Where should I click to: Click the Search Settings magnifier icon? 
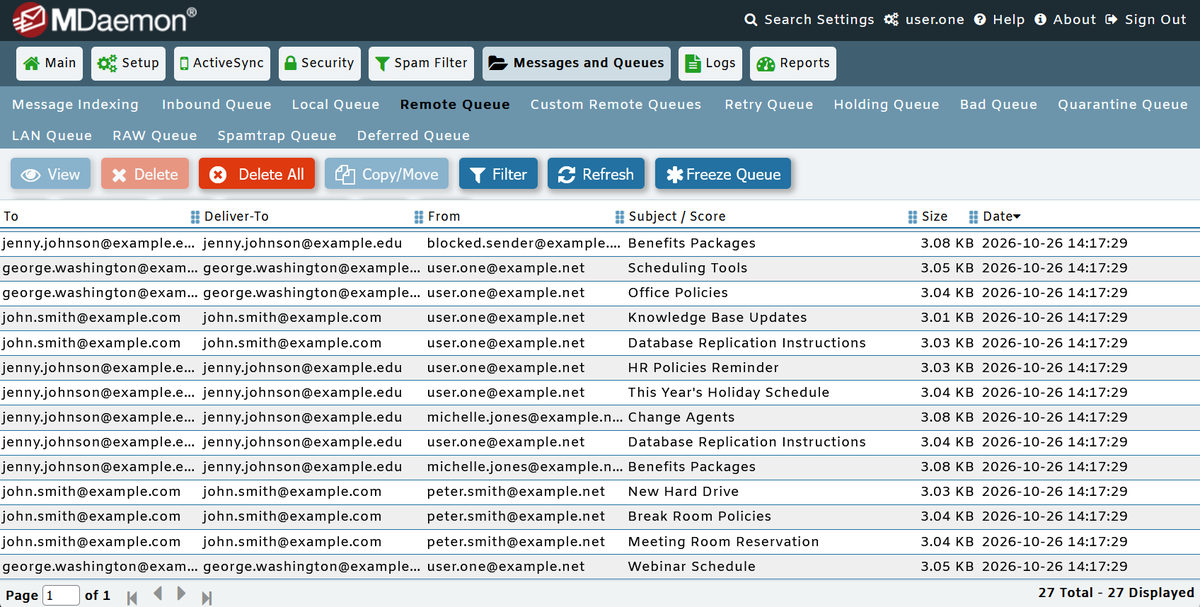coord(751,20)
